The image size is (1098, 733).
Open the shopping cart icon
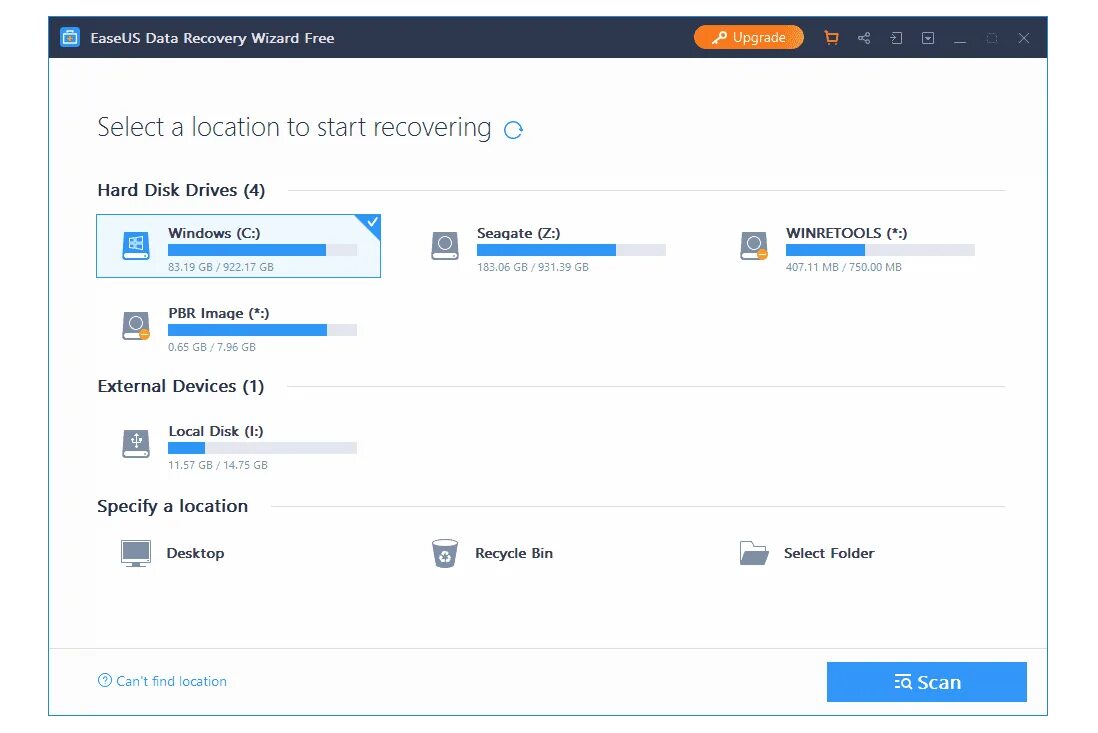pos(831,38)
